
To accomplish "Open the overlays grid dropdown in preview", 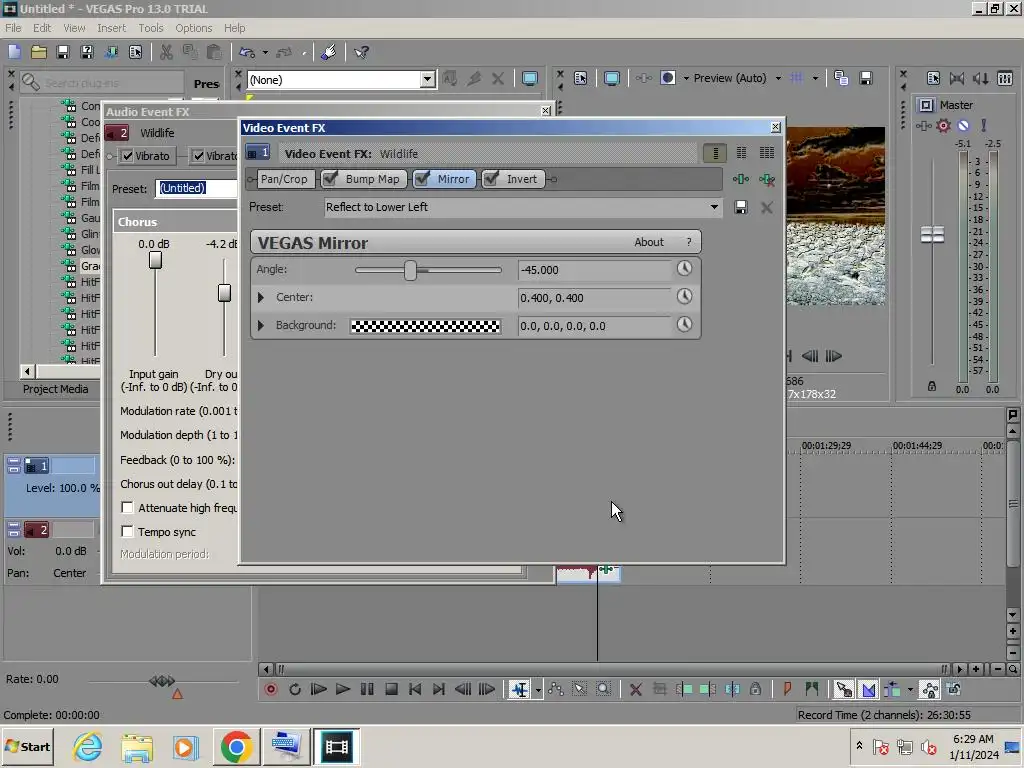I will tap(815, 78).
